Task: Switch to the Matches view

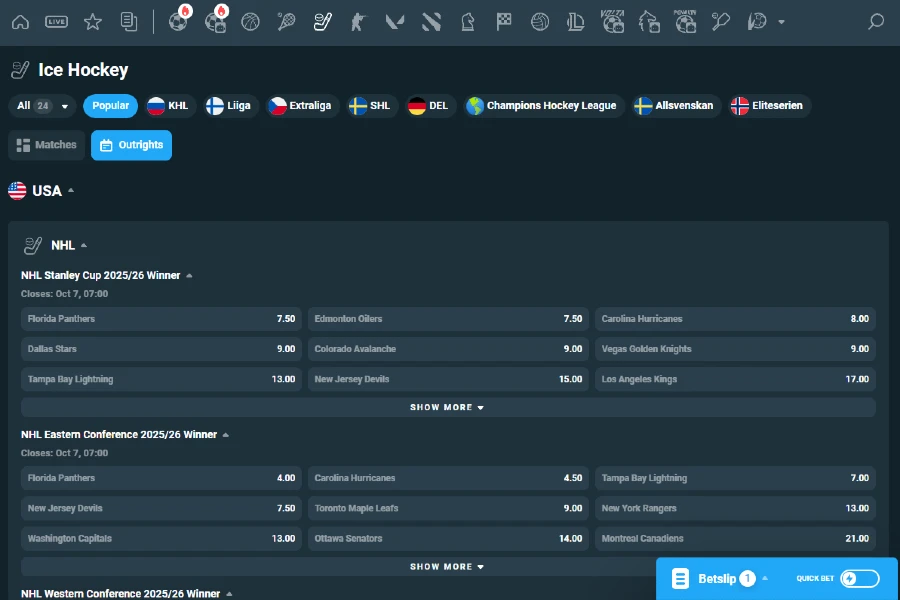Action: [46, 145]
